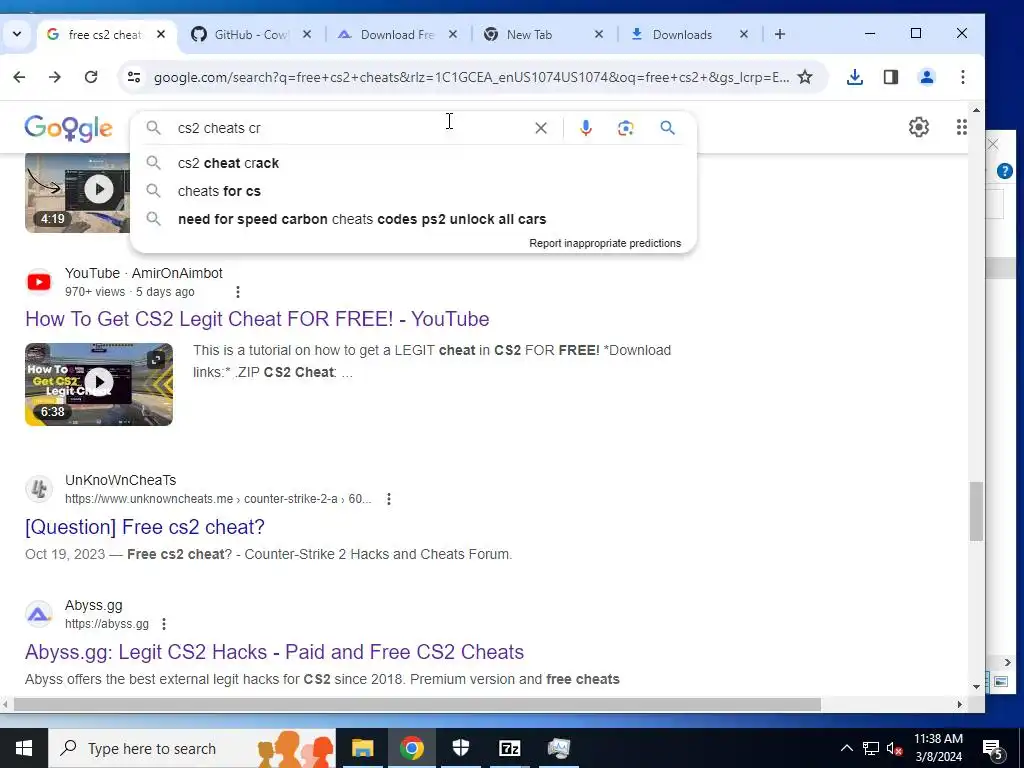The width and height of the screenshot is (1024, 768).
Task: Click the taskbar 'Type here to search' box
Action: point(192,748)
